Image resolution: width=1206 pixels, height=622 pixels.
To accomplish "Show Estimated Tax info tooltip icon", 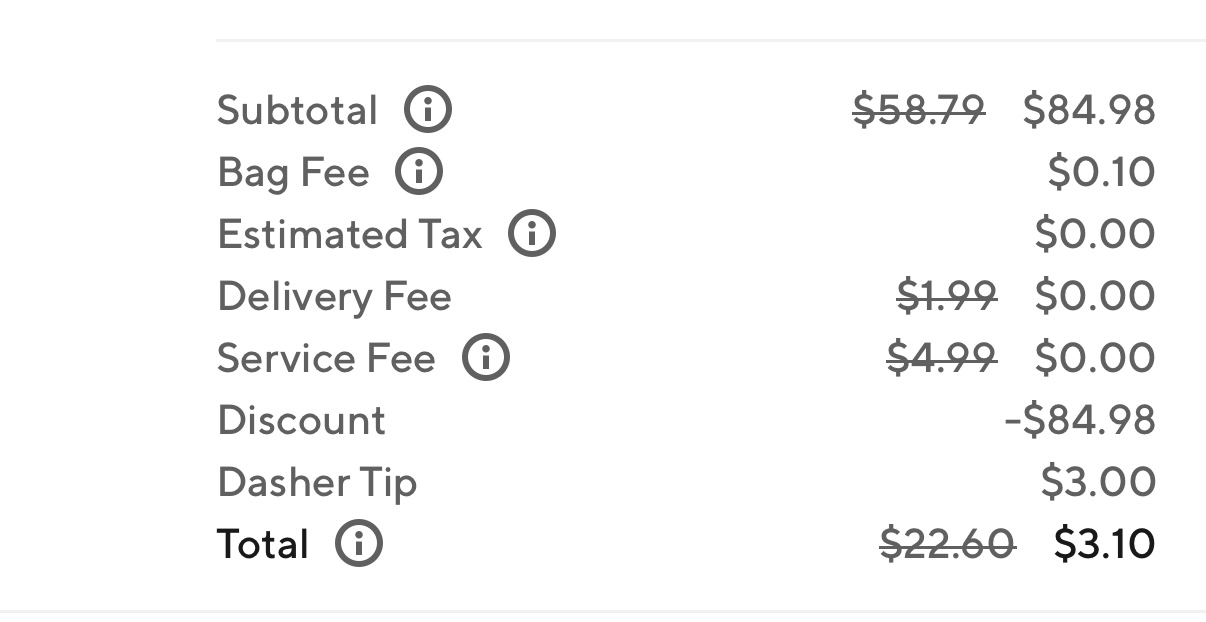I will pyautogui.click(x=532, y=234).
